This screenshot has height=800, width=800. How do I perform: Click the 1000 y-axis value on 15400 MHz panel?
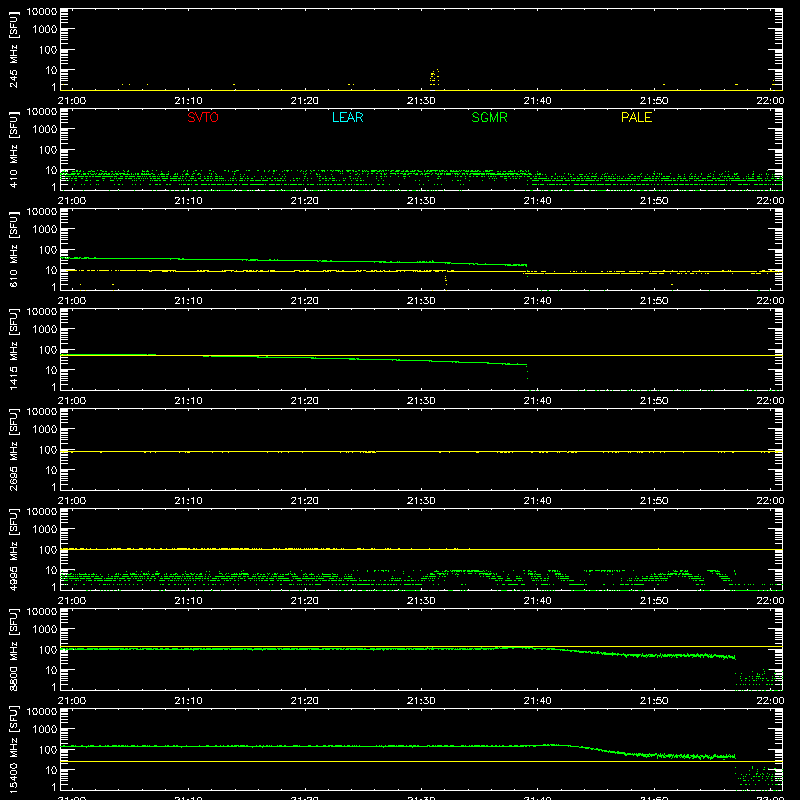(45, 730)
